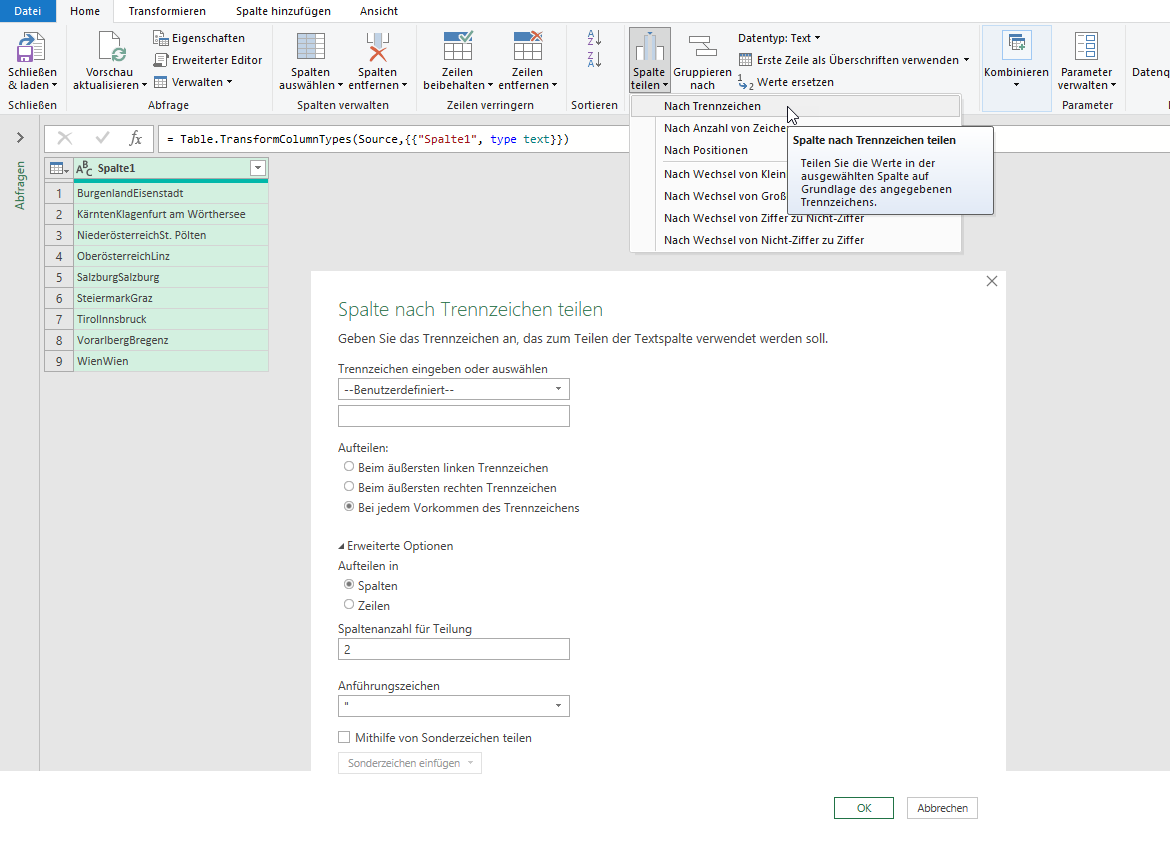1170x847 pixels.
Task: Click the OK button in the dialog
Action: [863, 807]
